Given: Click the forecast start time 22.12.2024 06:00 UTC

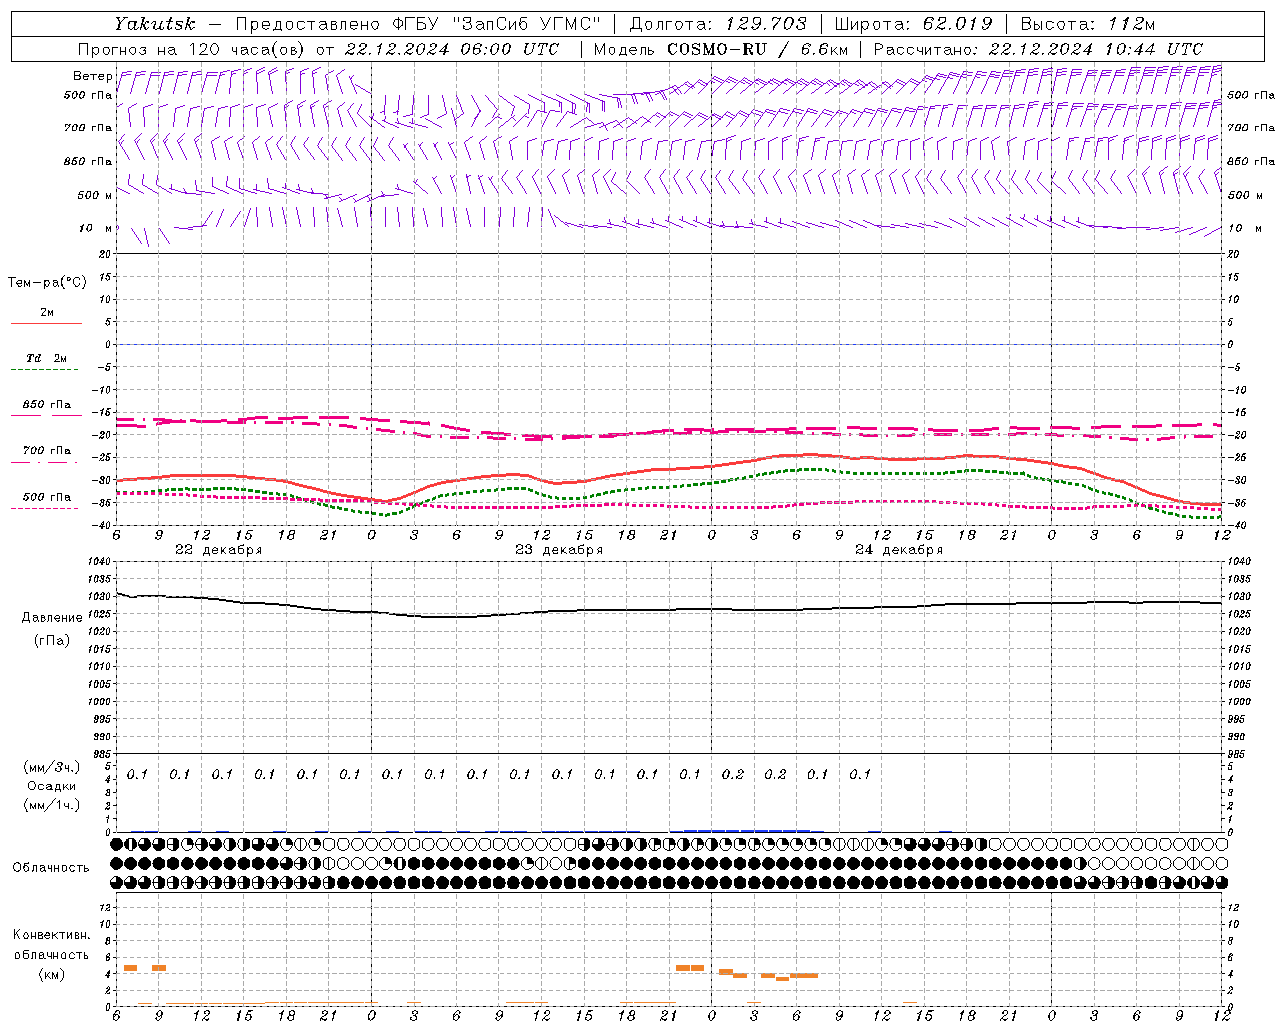Looking at the screenshot, I should click(x=451, y=49).
